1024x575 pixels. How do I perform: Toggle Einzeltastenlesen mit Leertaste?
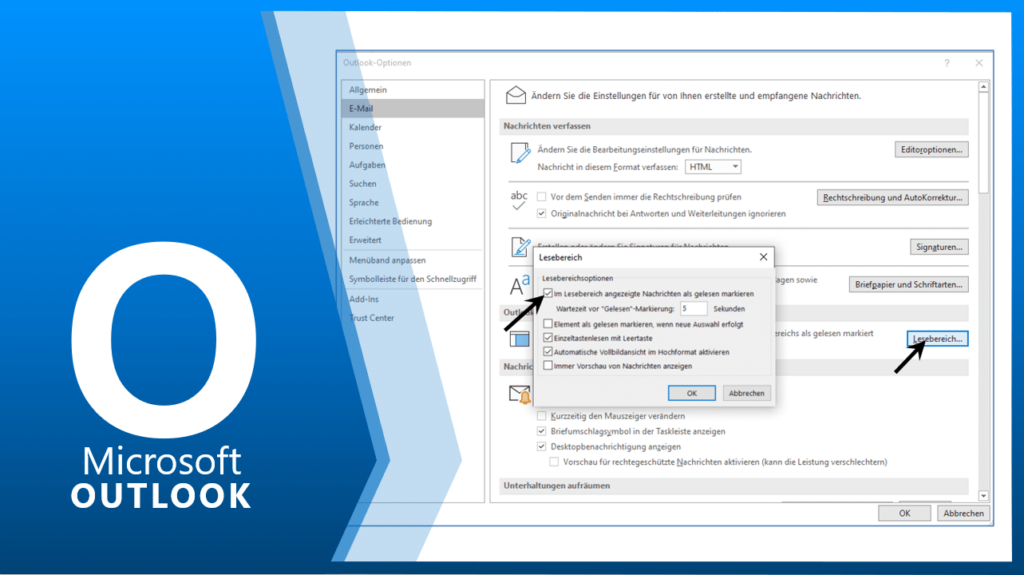click(548, 338)
